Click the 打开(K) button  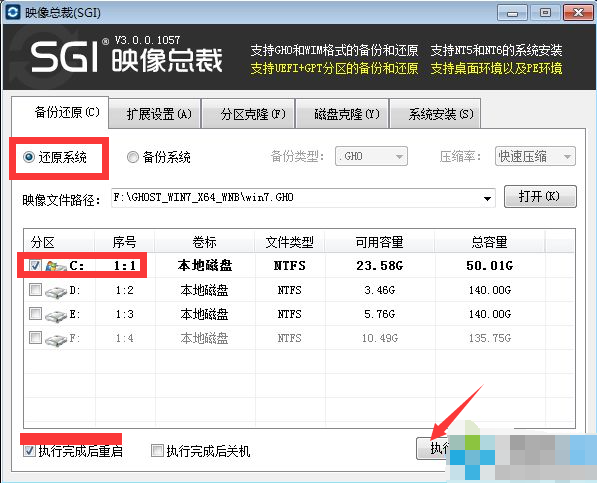tap(540, 196)
